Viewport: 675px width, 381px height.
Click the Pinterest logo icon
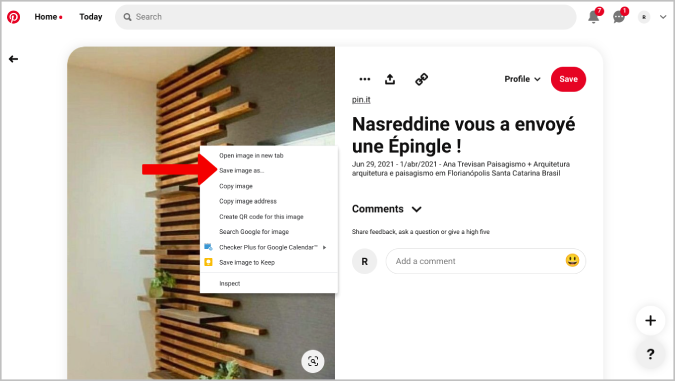click(x=13, y=17)
